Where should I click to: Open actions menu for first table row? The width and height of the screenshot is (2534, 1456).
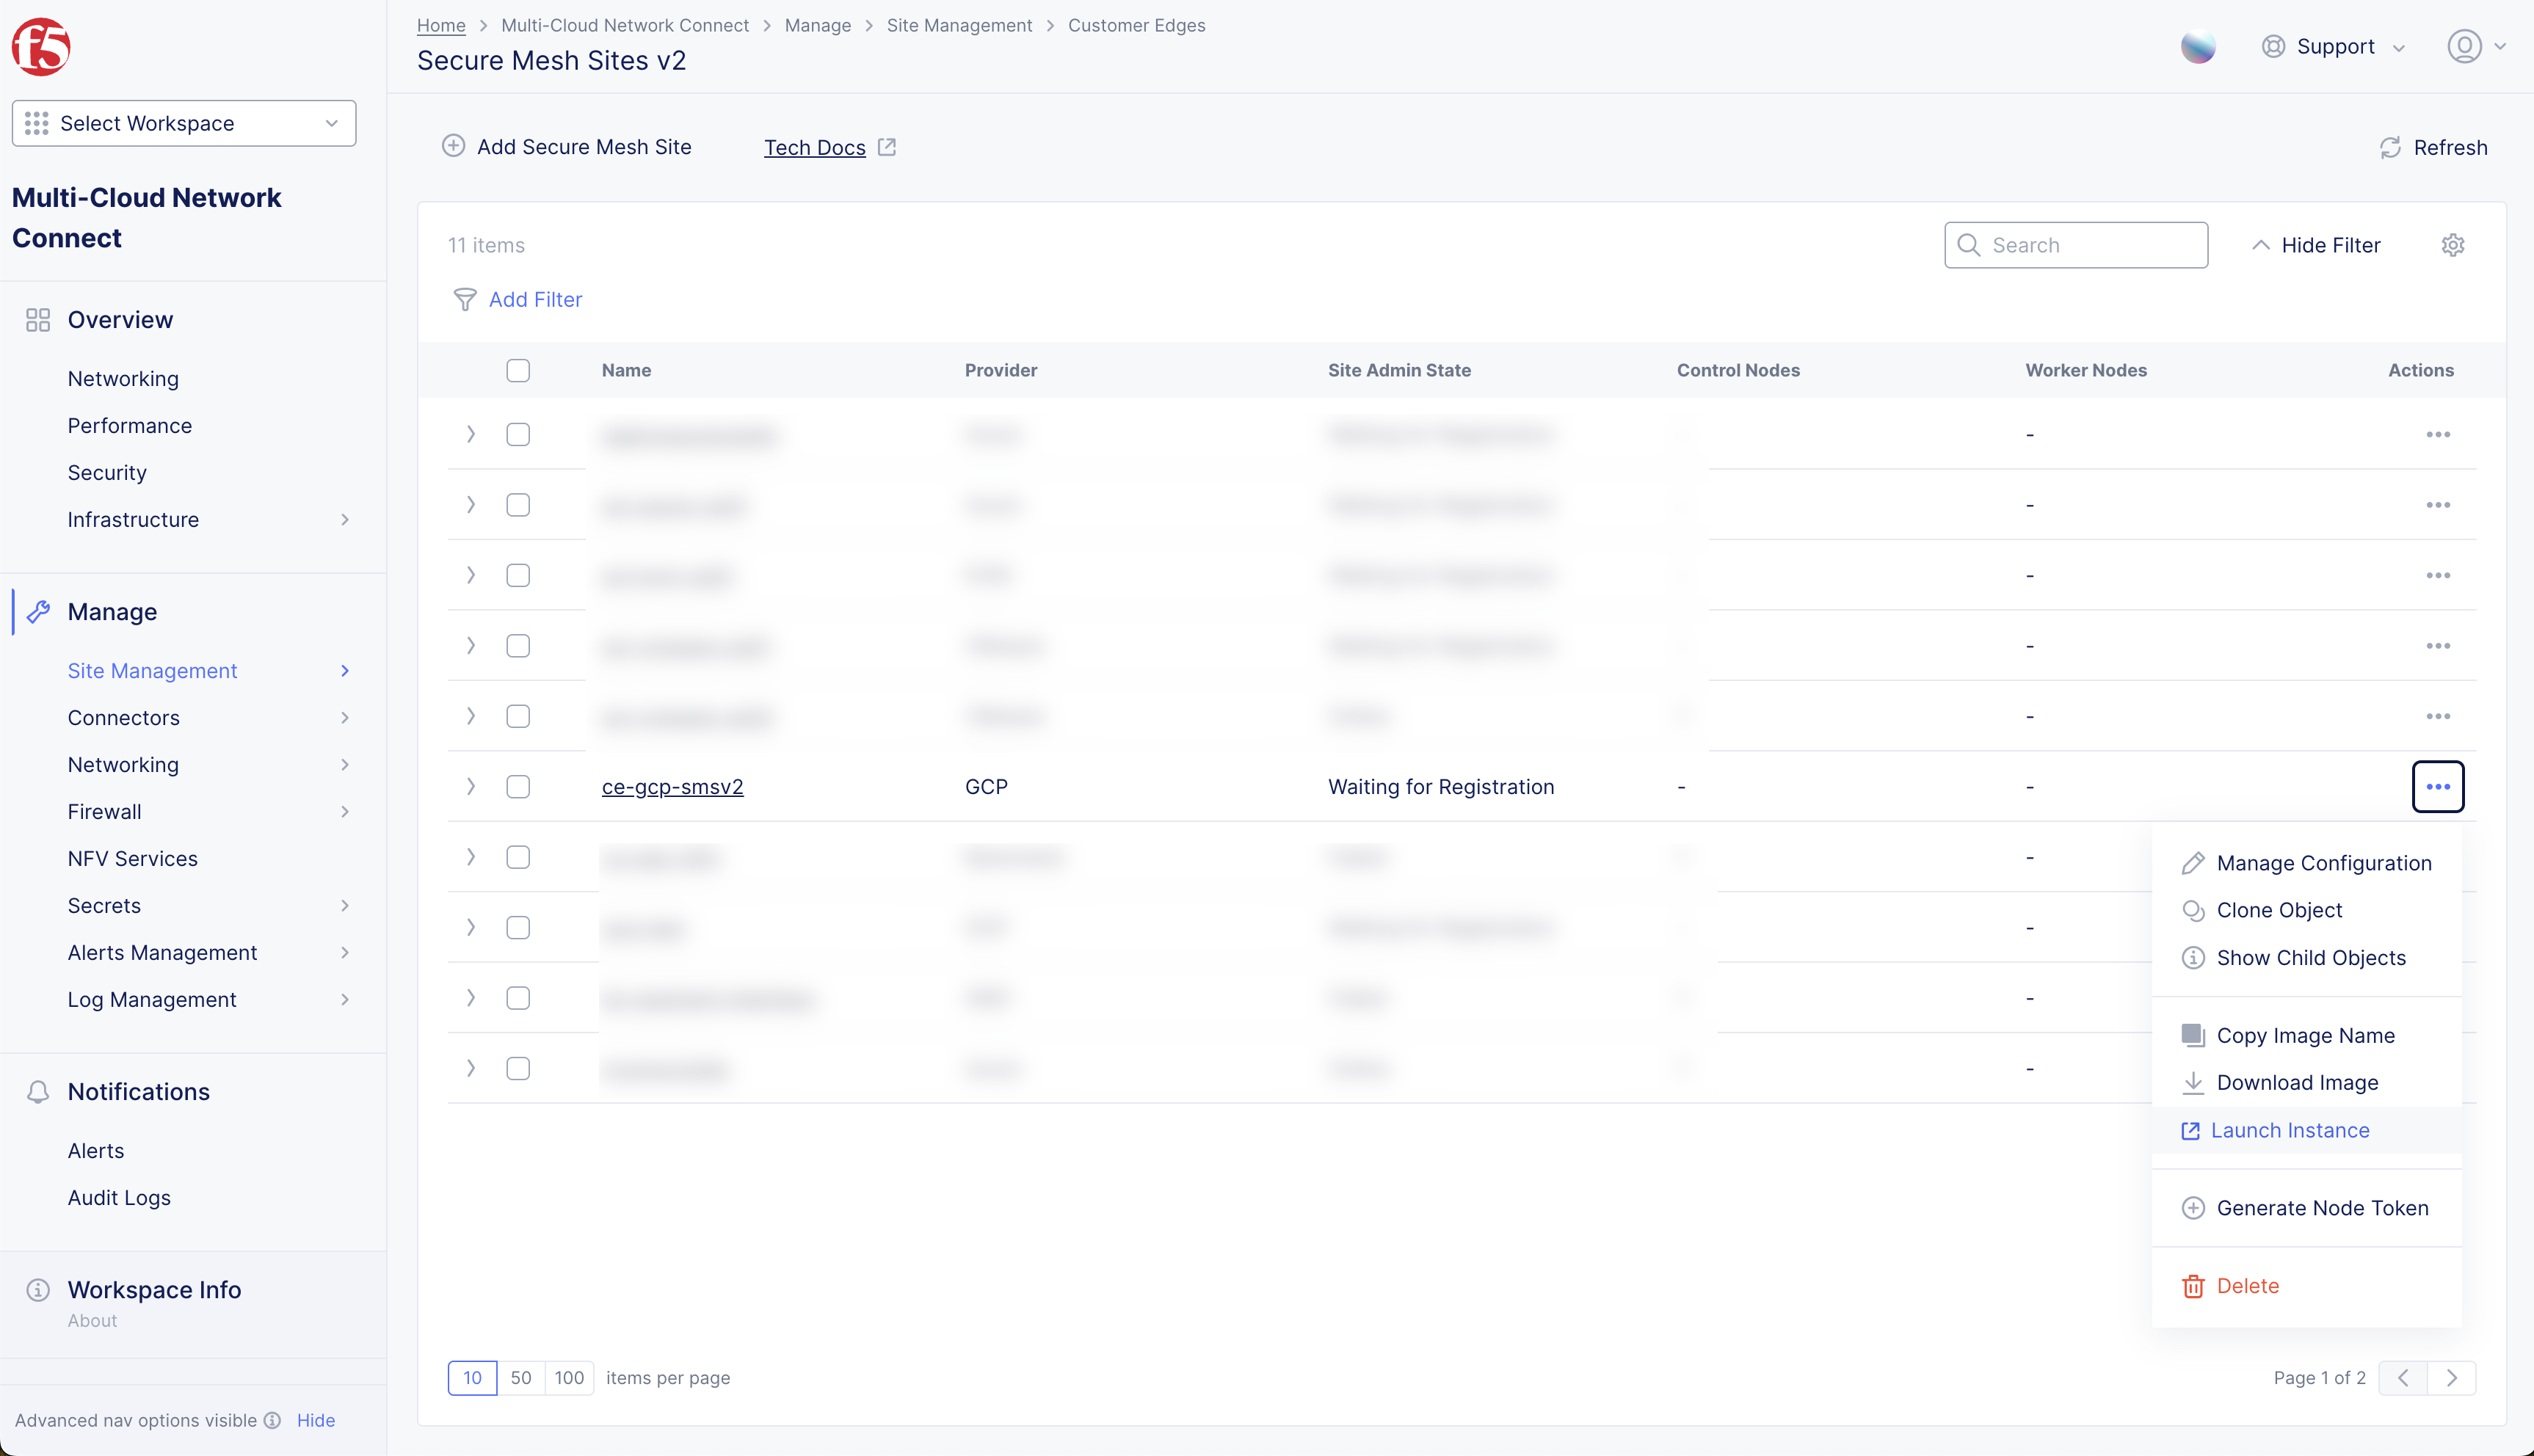coord(2438,435)
